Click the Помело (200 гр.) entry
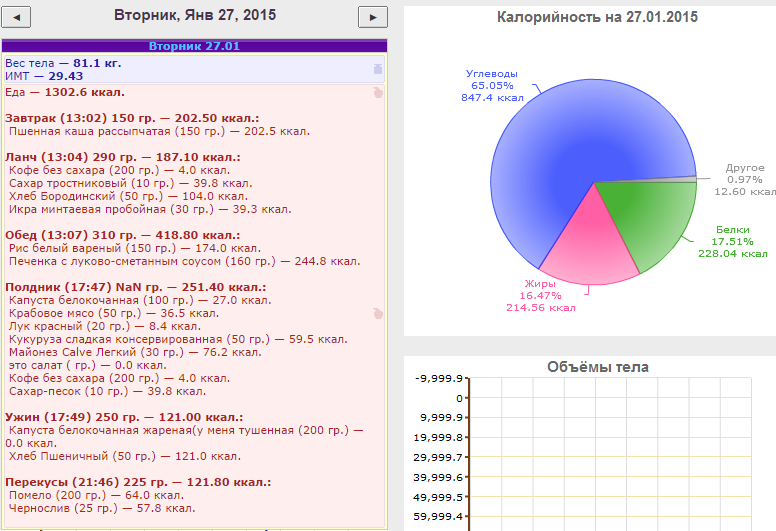The width and height of the screenshot is (776, 531). point(97,495)
